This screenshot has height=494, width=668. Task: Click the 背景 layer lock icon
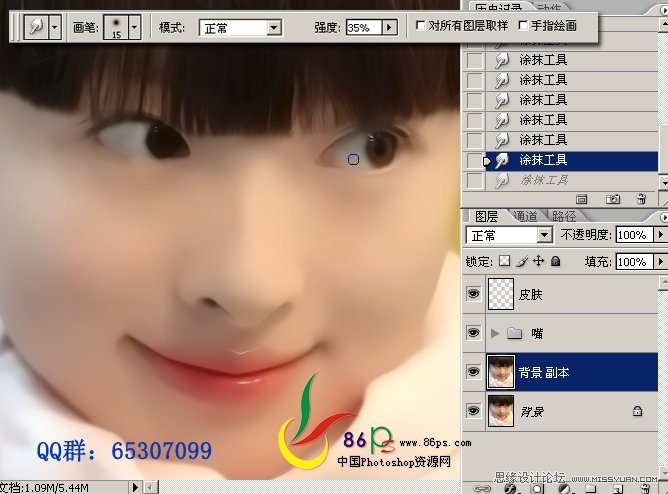(x=637, y=411)
